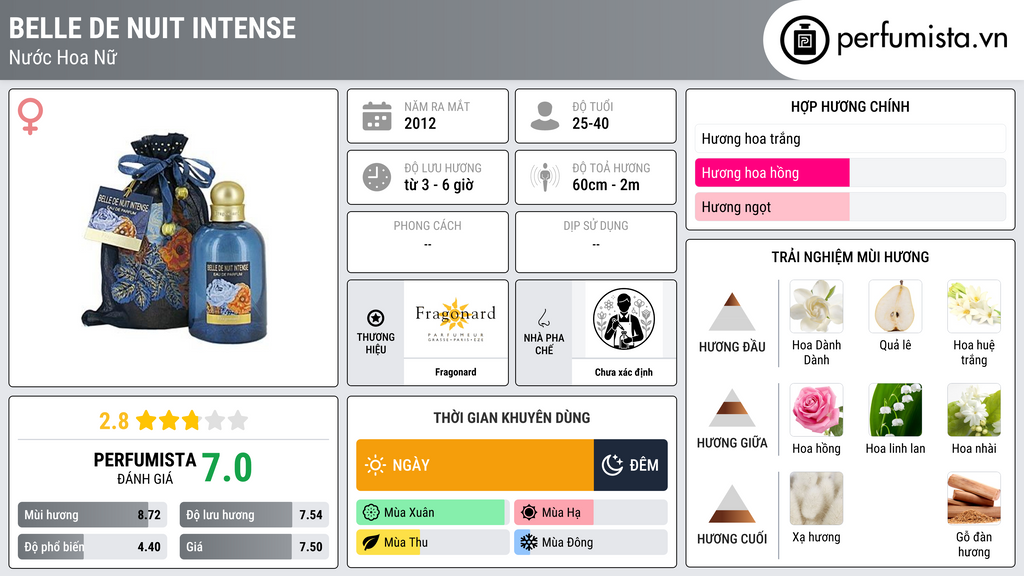Select the Quả lê pear note image
The image size is (1024, 576).
895,306
